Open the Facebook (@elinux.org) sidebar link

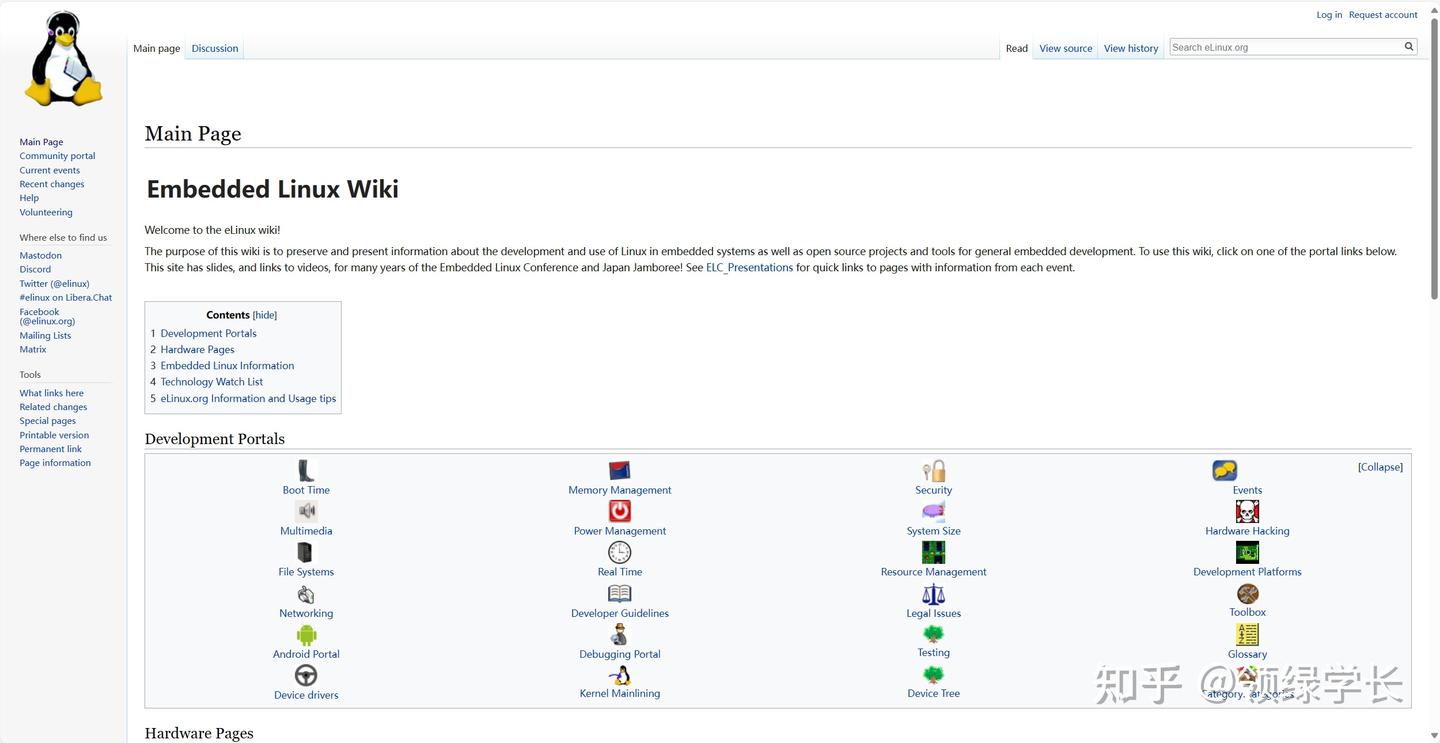click(x=47, y=317)
